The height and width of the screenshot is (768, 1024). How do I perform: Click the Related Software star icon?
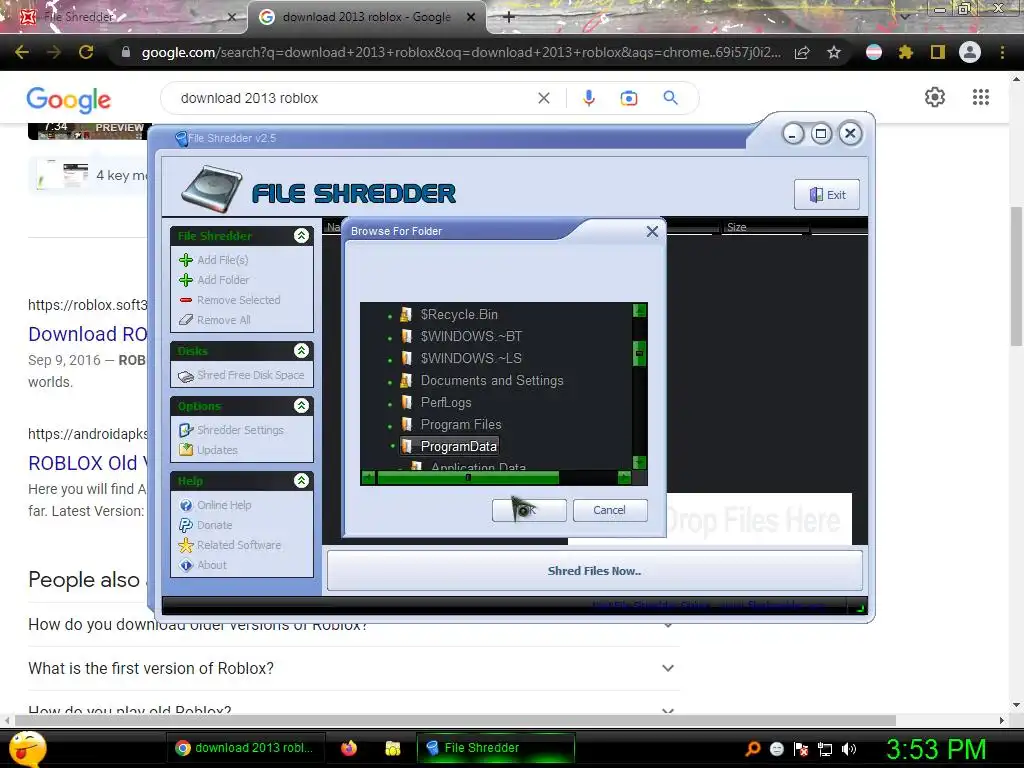(186, 545)
